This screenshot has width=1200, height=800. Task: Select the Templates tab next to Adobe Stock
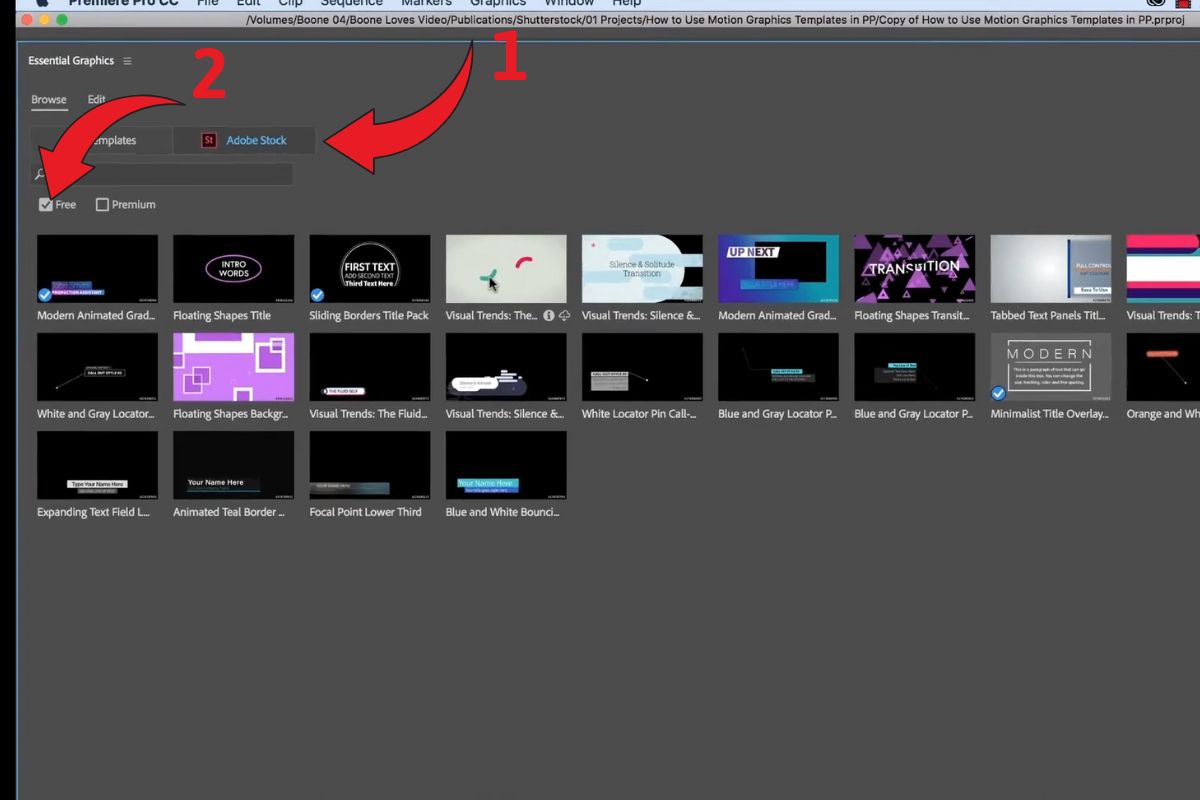pyautogui.click(x=102, y=141)
